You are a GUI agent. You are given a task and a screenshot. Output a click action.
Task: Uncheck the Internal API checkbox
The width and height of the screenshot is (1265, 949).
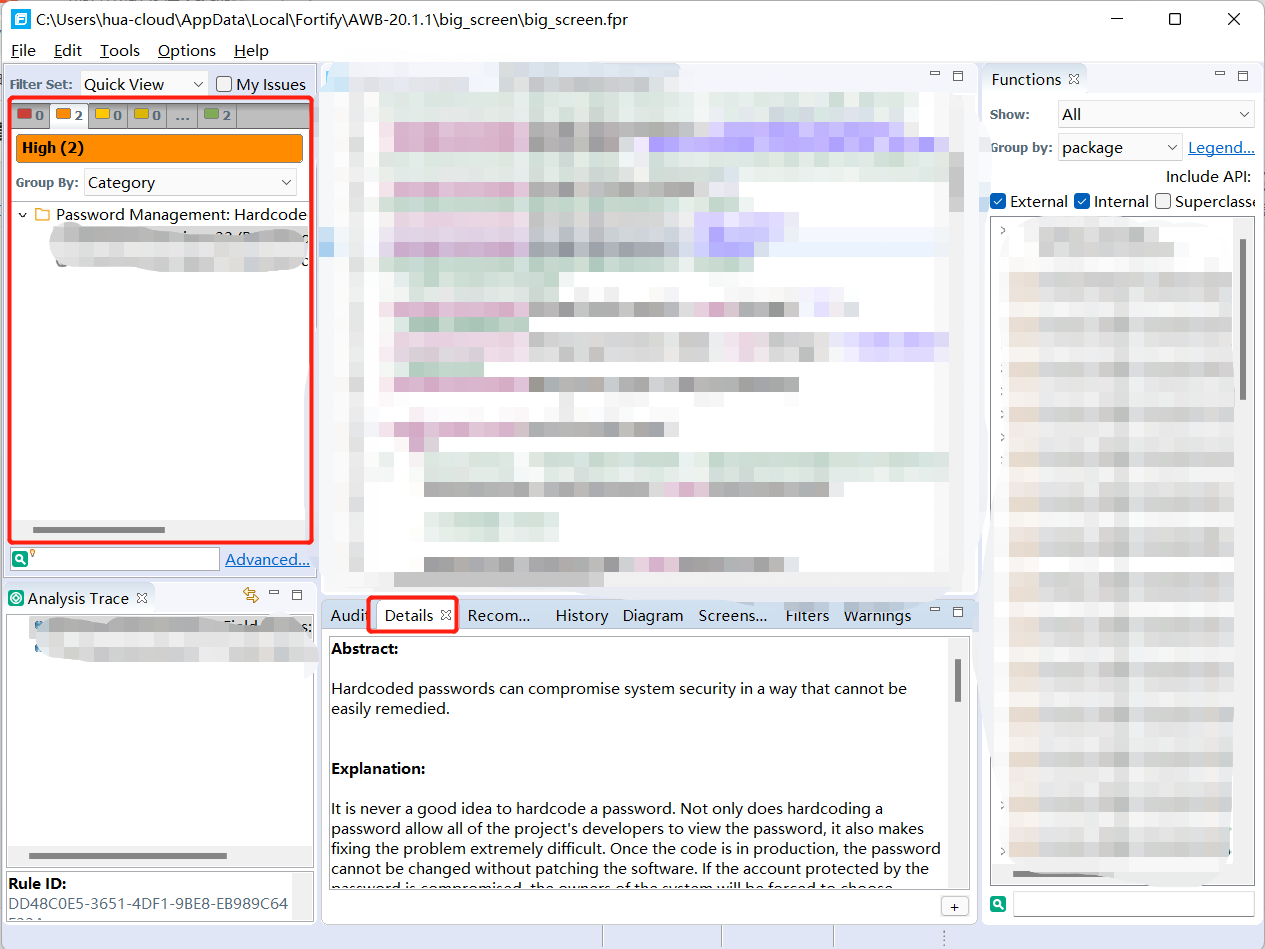(1082, 201)
